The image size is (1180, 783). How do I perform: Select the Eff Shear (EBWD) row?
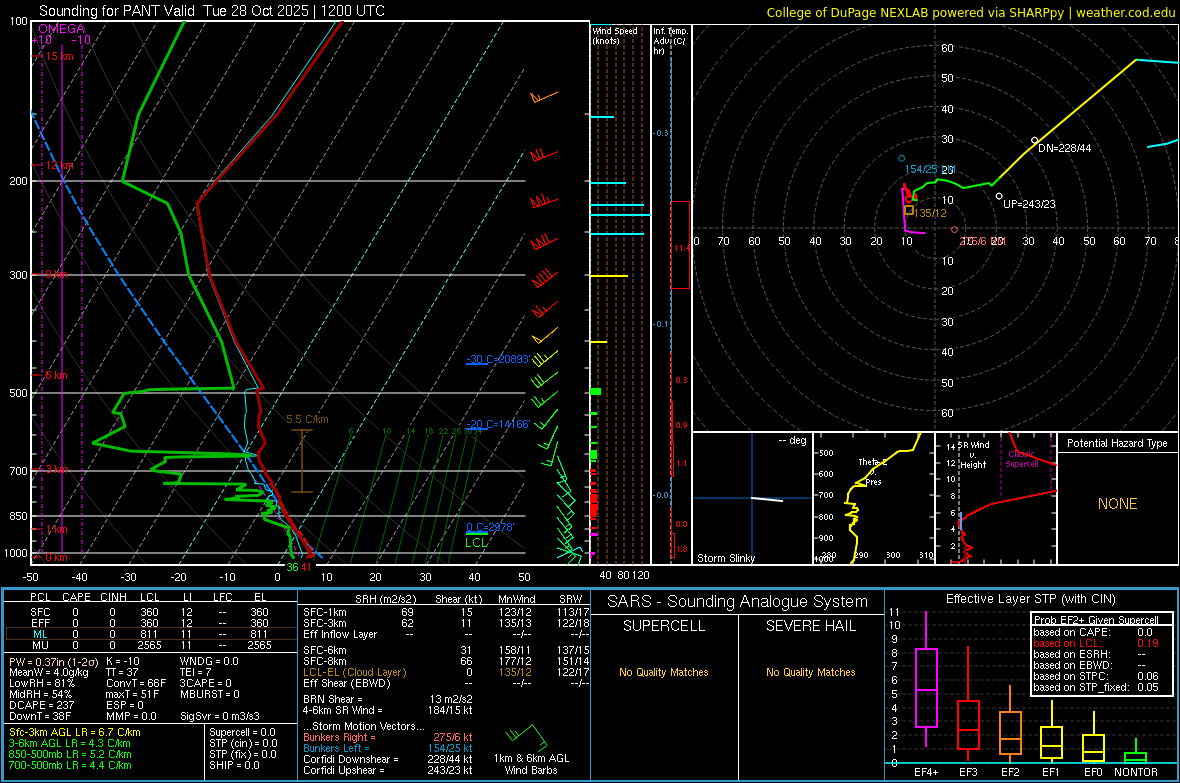[446, 684]
